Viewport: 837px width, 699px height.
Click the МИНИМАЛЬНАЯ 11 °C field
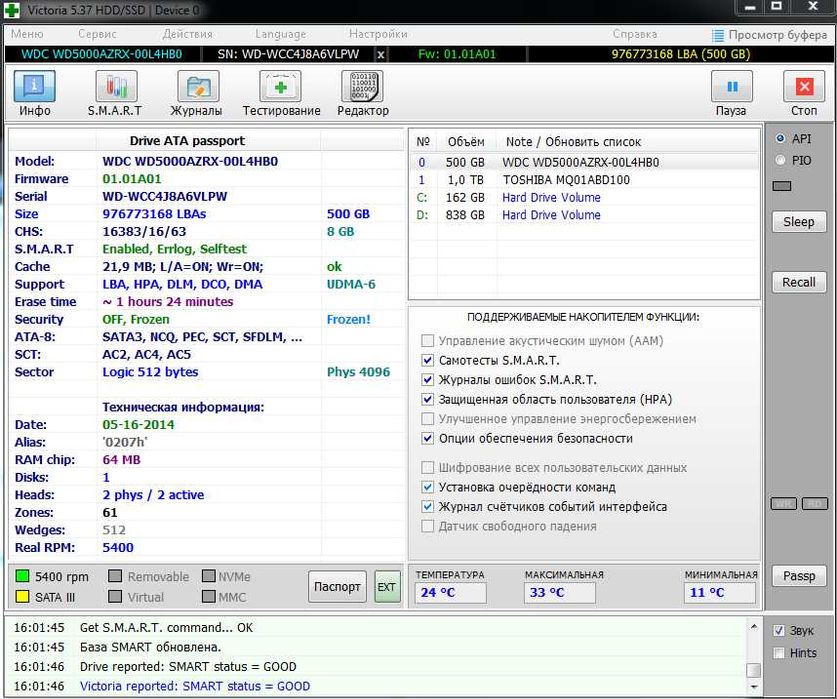tap(720, 593)
